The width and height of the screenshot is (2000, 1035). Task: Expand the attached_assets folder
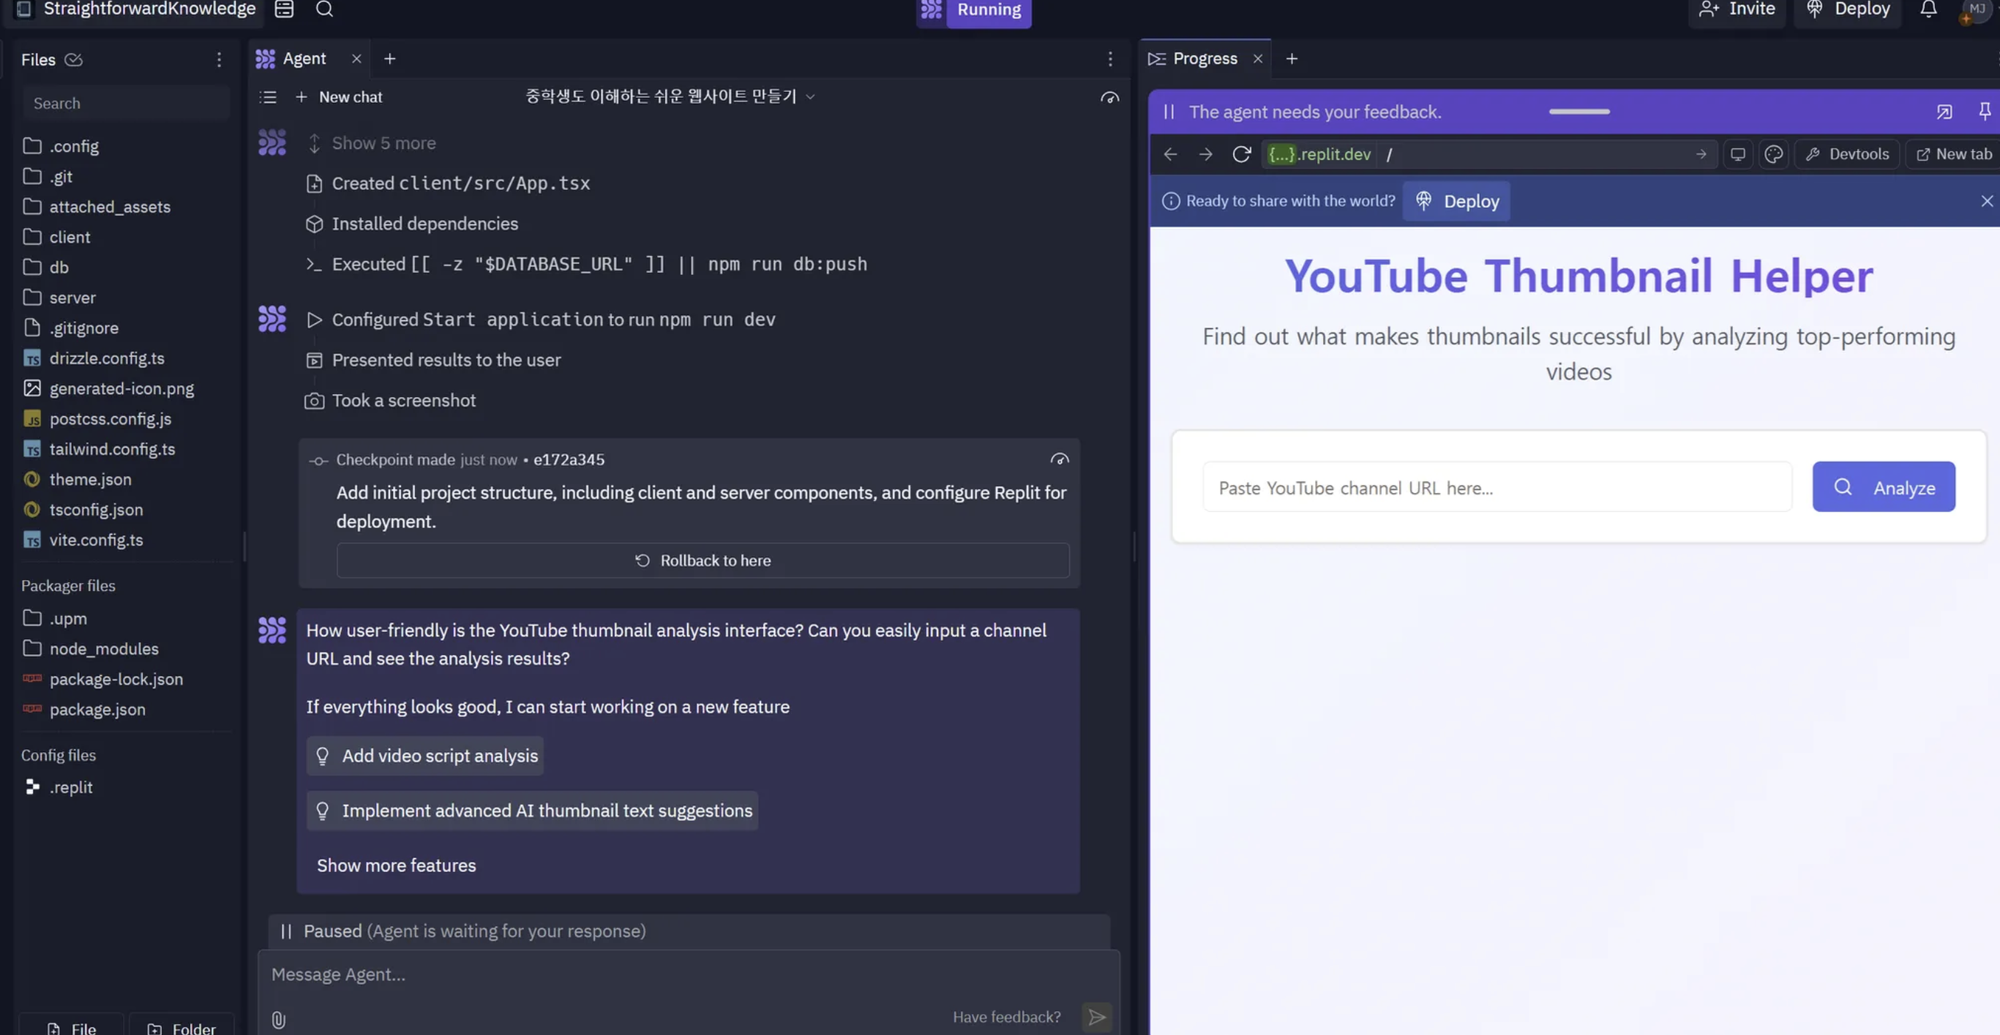pos(97,207)
